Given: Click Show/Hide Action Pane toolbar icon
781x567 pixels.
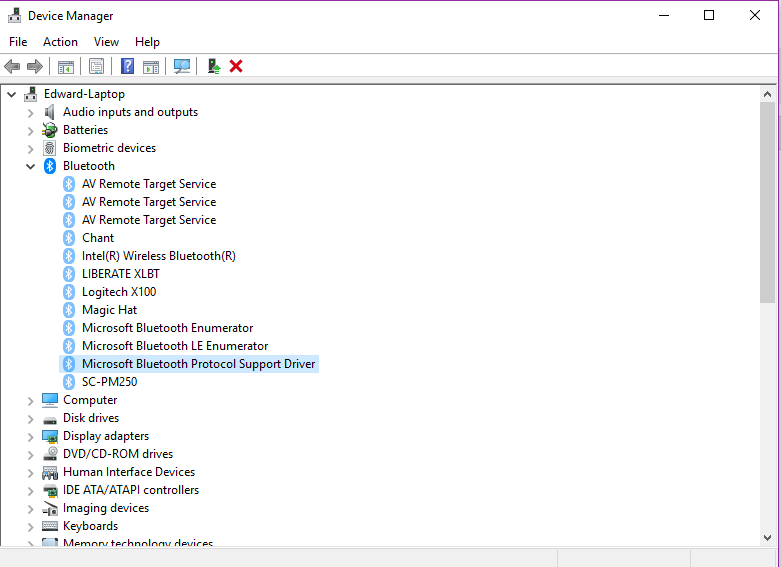Looking at the screenshot, I should [151, 66].
